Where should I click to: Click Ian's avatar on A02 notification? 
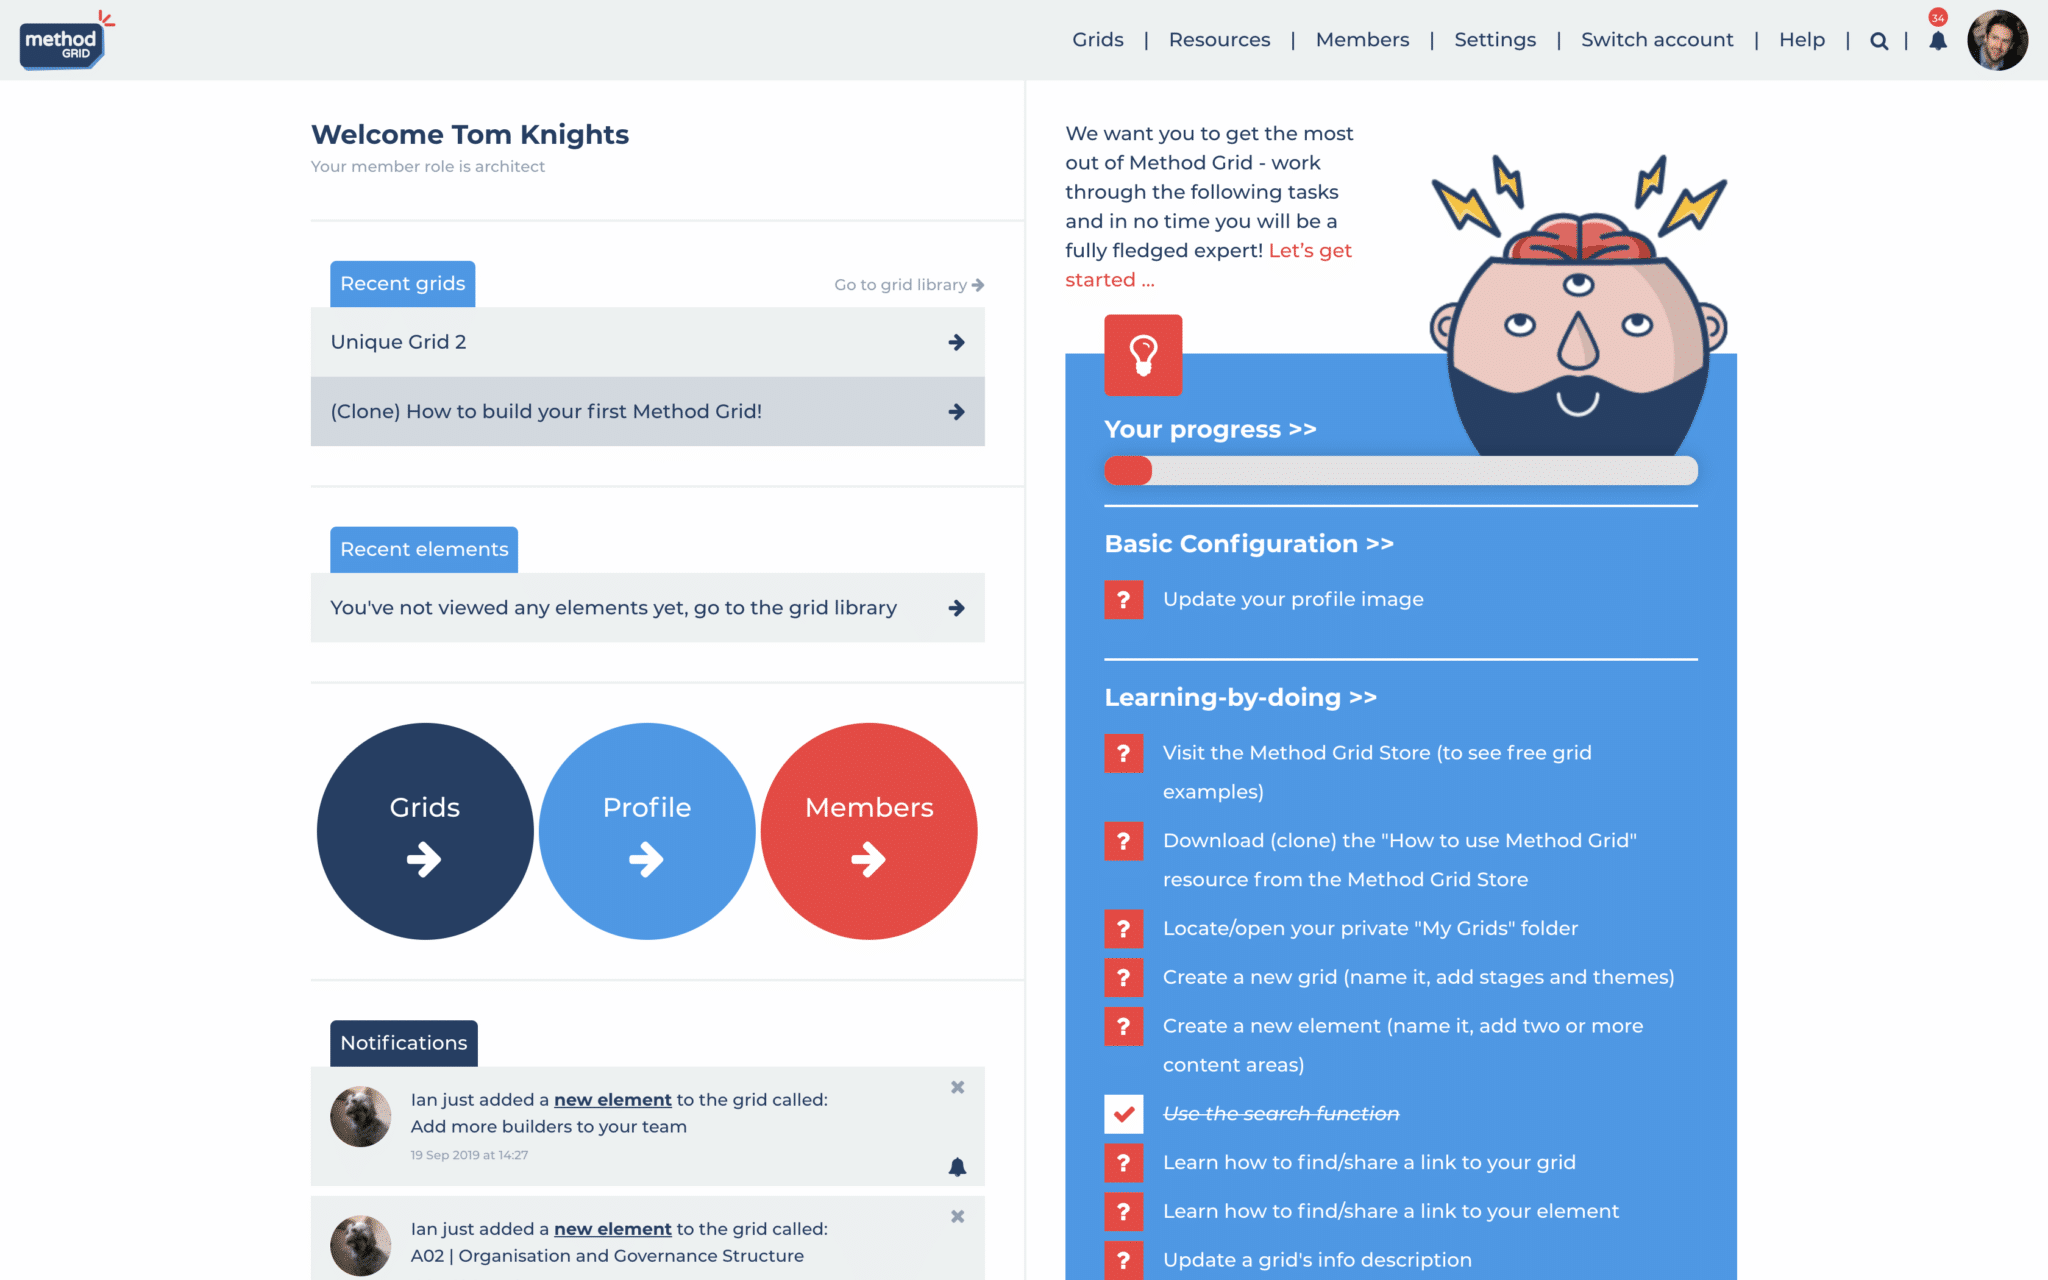pos(360,1246)
